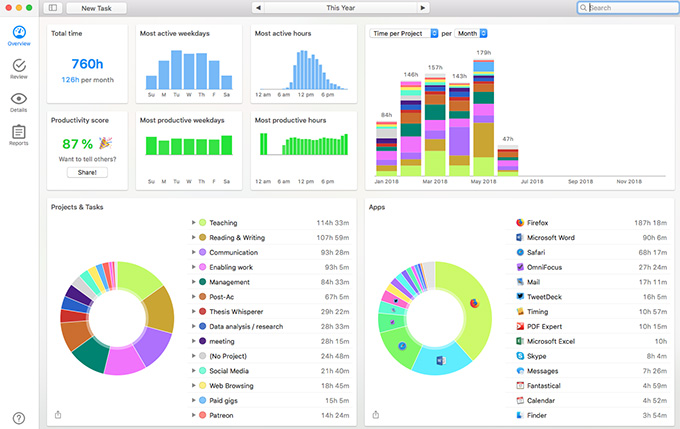Open the Details section in sidebar
Viewport: 680px width, 429px height.
[x=19, y=101]
